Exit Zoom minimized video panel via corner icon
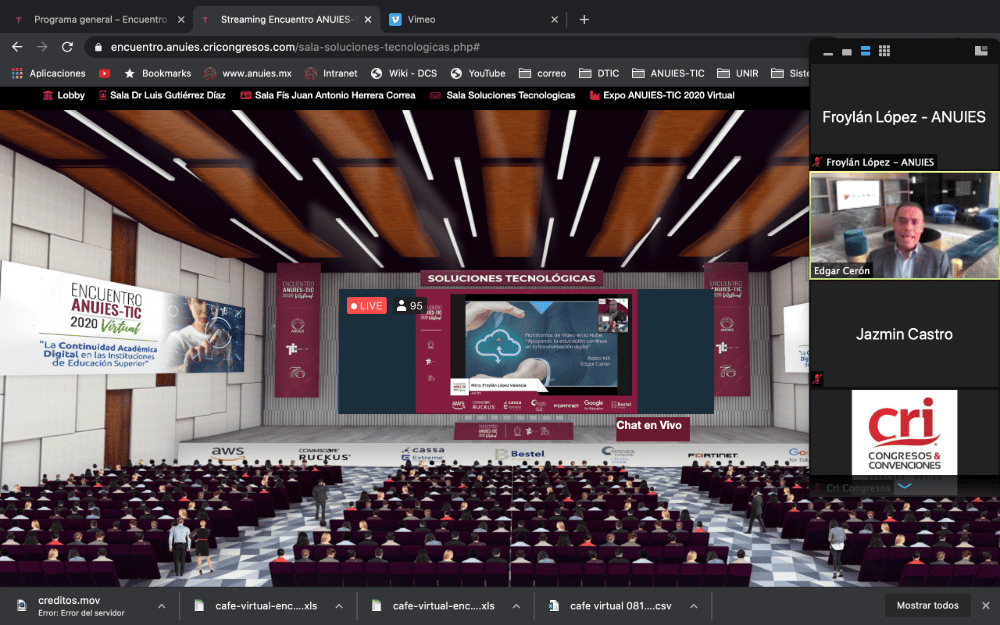Image resolution: width=1000 pixels, height=625 pixels. click(981, 51)
